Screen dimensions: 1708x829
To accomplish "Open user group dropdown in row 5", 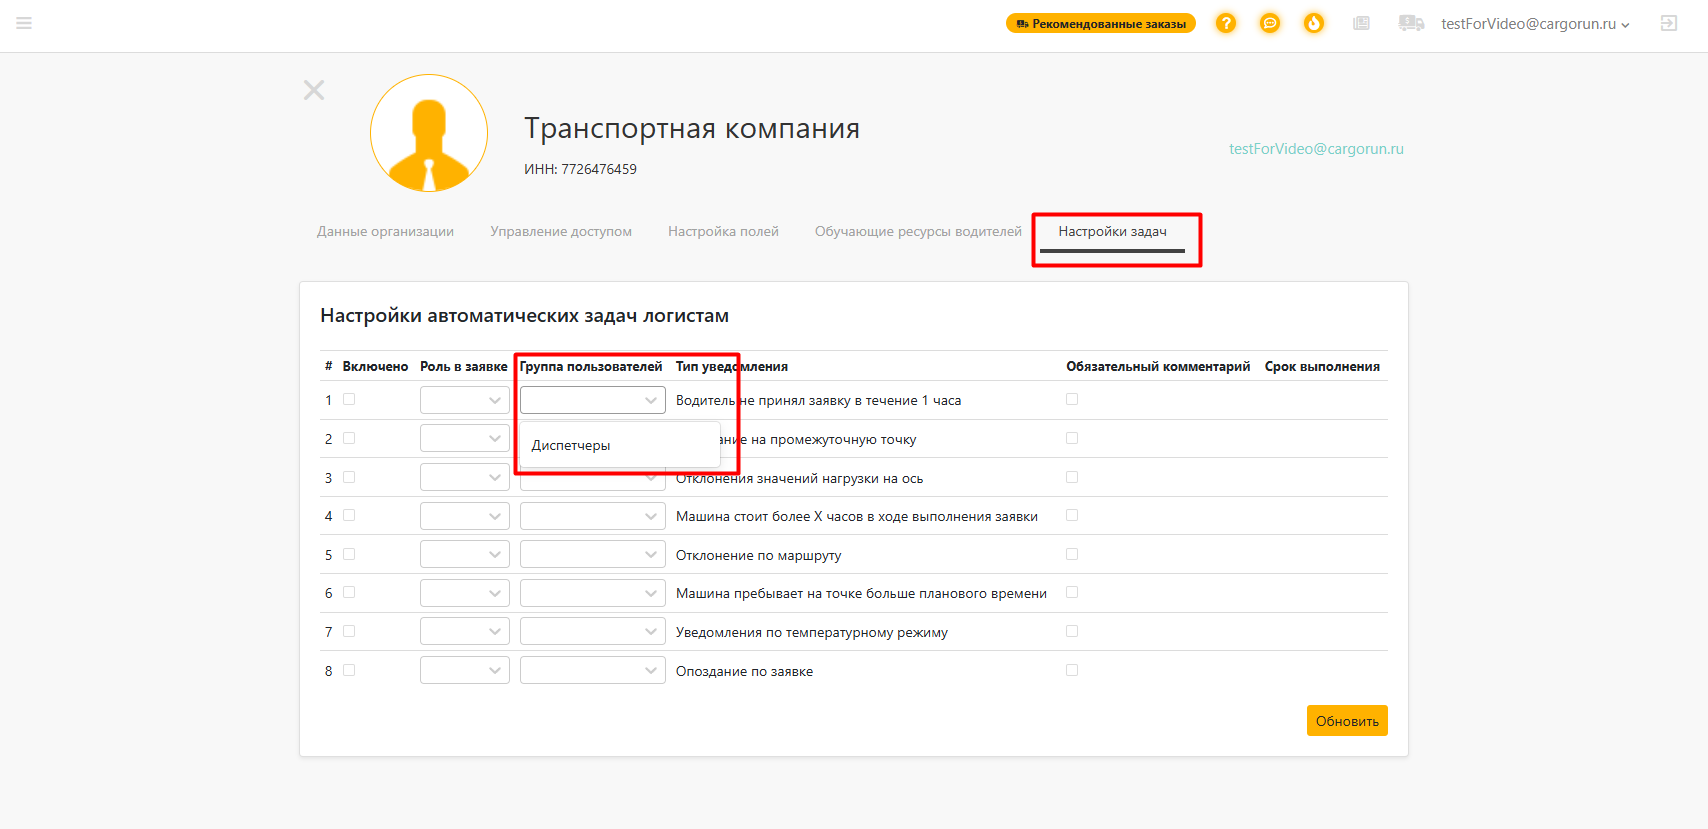I will tap(593, 555).
